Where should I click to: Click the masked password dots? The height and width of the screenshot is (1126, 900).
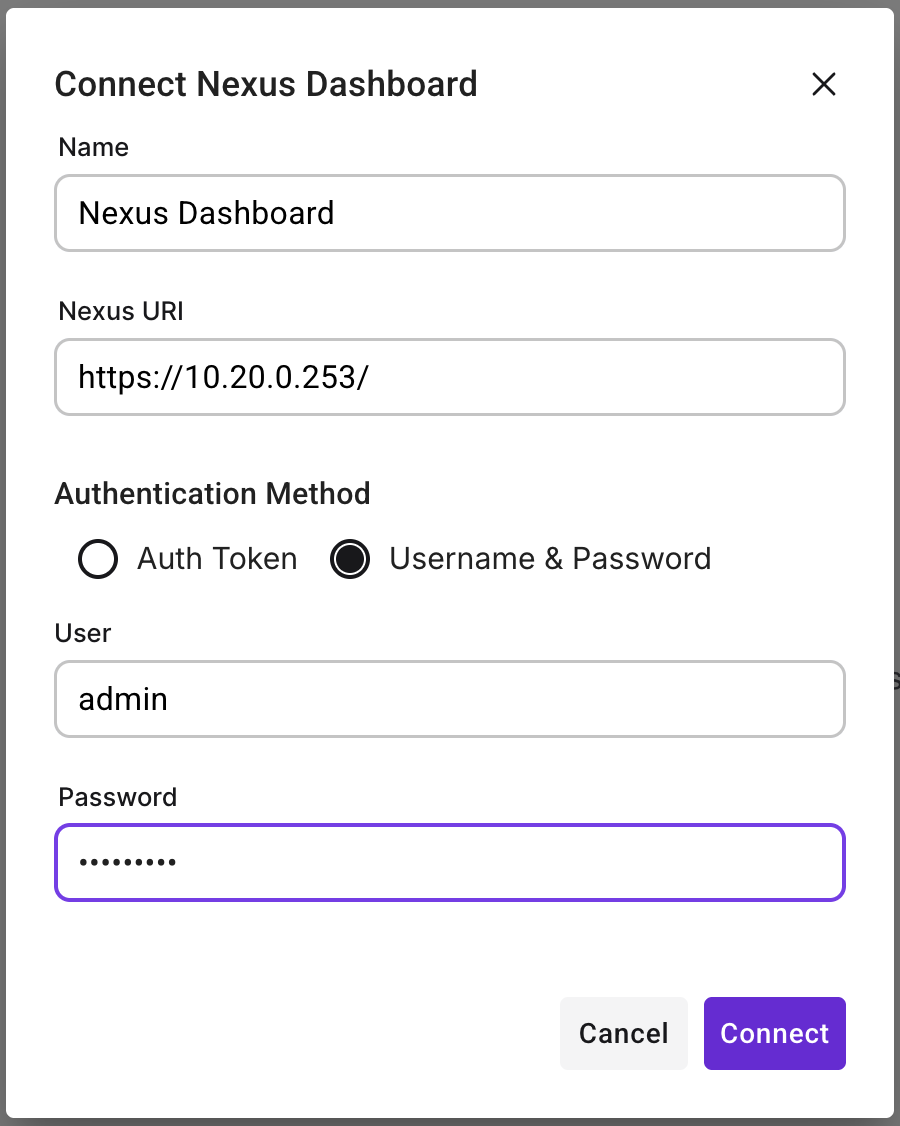(127, 862)
